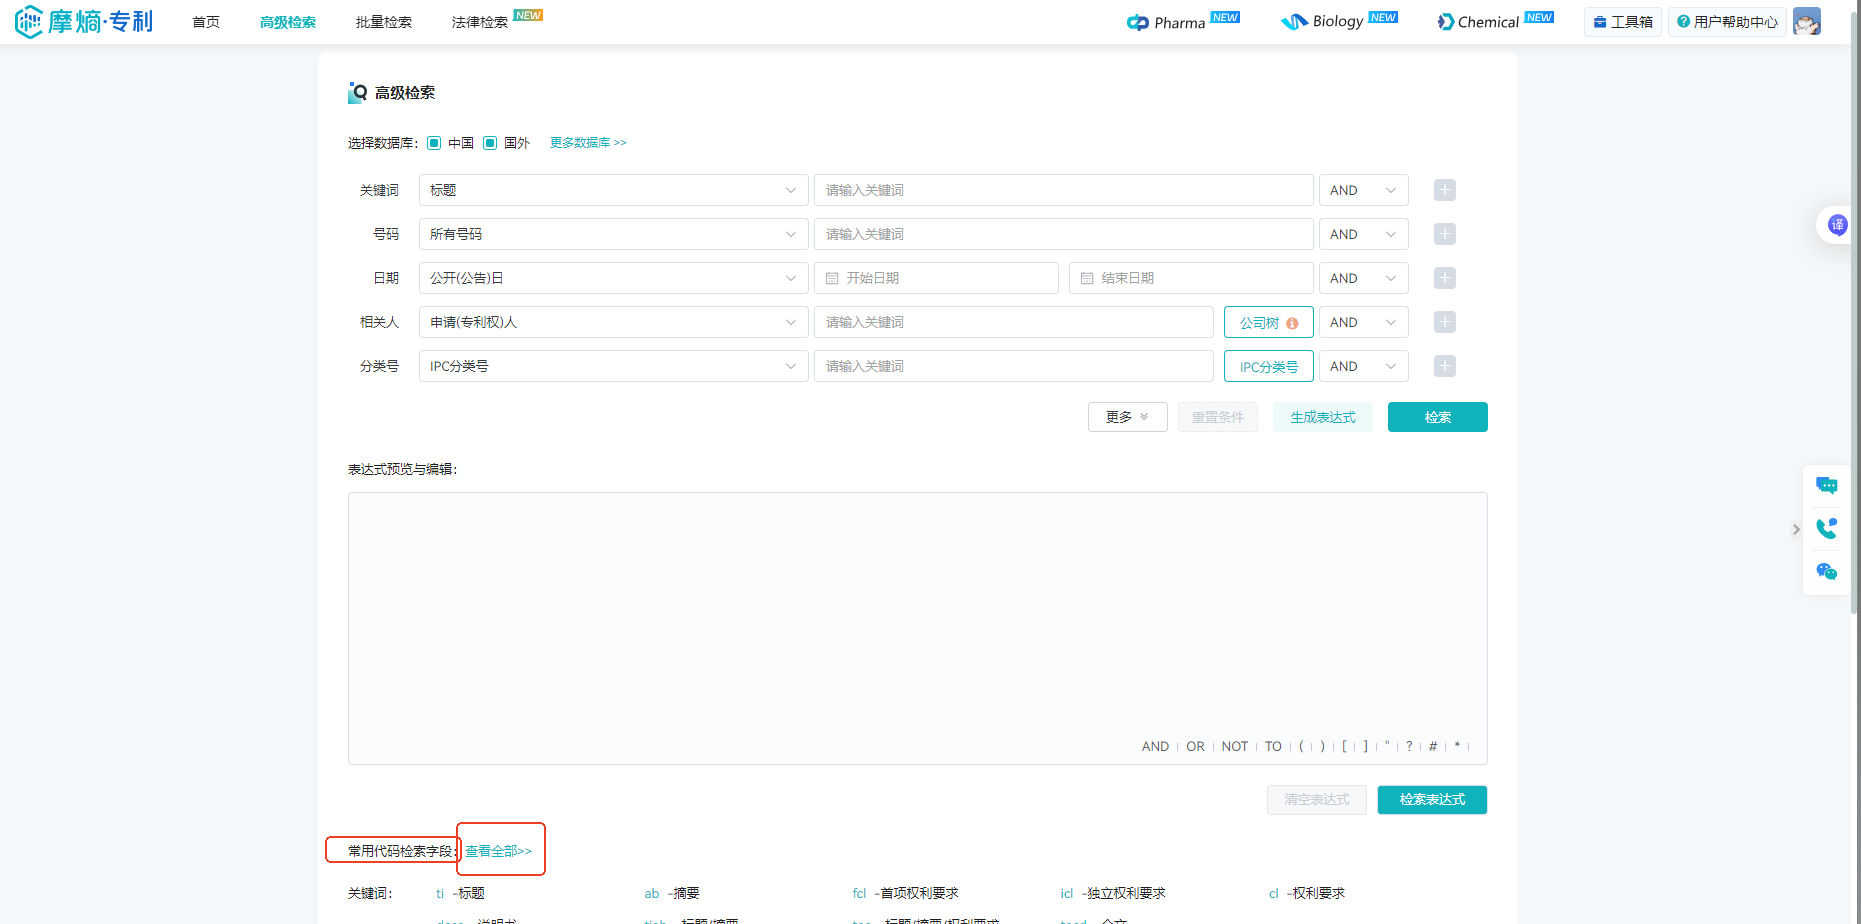1861x924 pixels.
Task: Open the 查看全部>> link
Action: pos(498,851)
